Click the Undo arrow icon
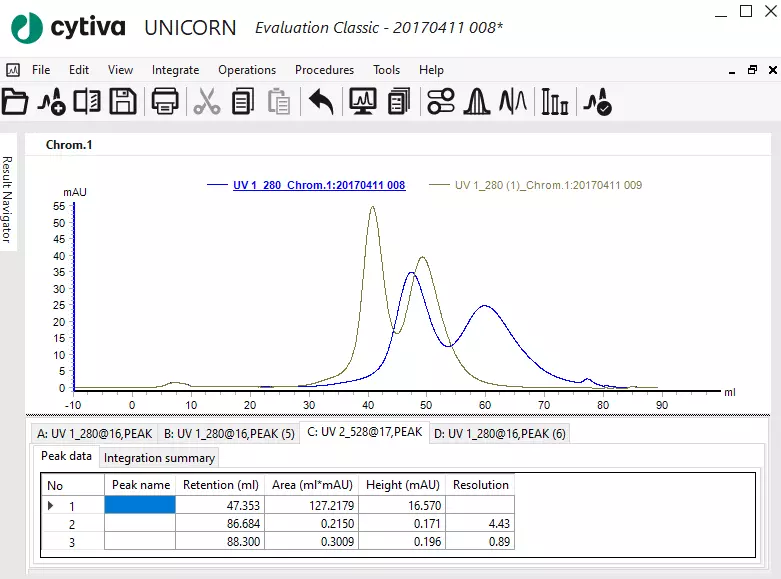Viewport: 781px width, 579px height. point(320,101)
